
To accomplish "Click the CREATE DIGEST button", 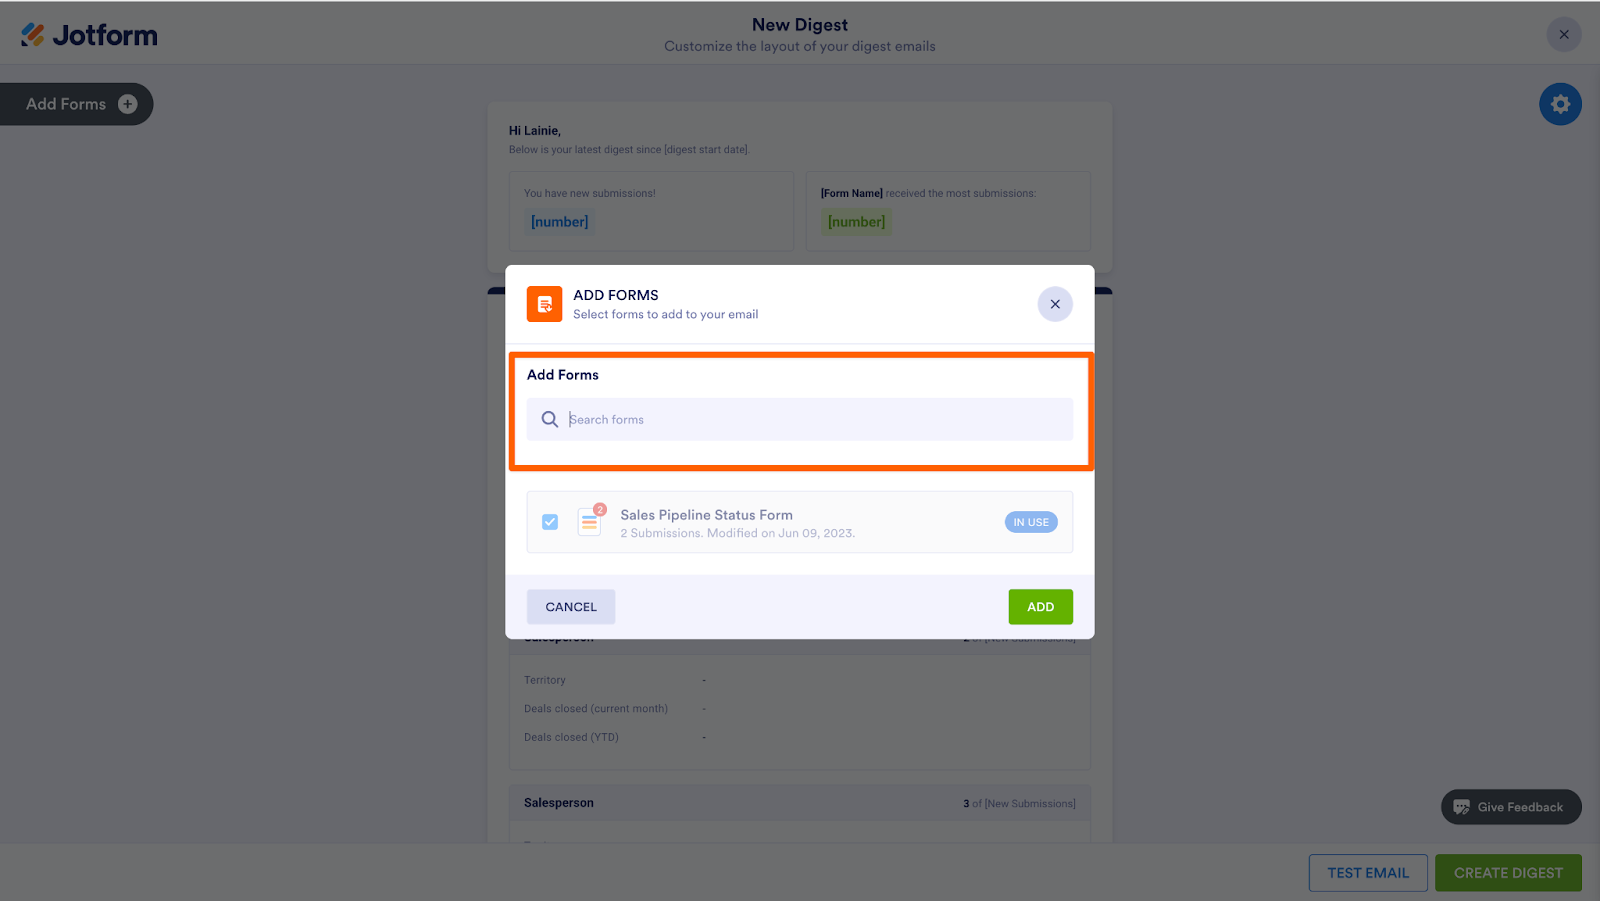I will (1508, 873).
